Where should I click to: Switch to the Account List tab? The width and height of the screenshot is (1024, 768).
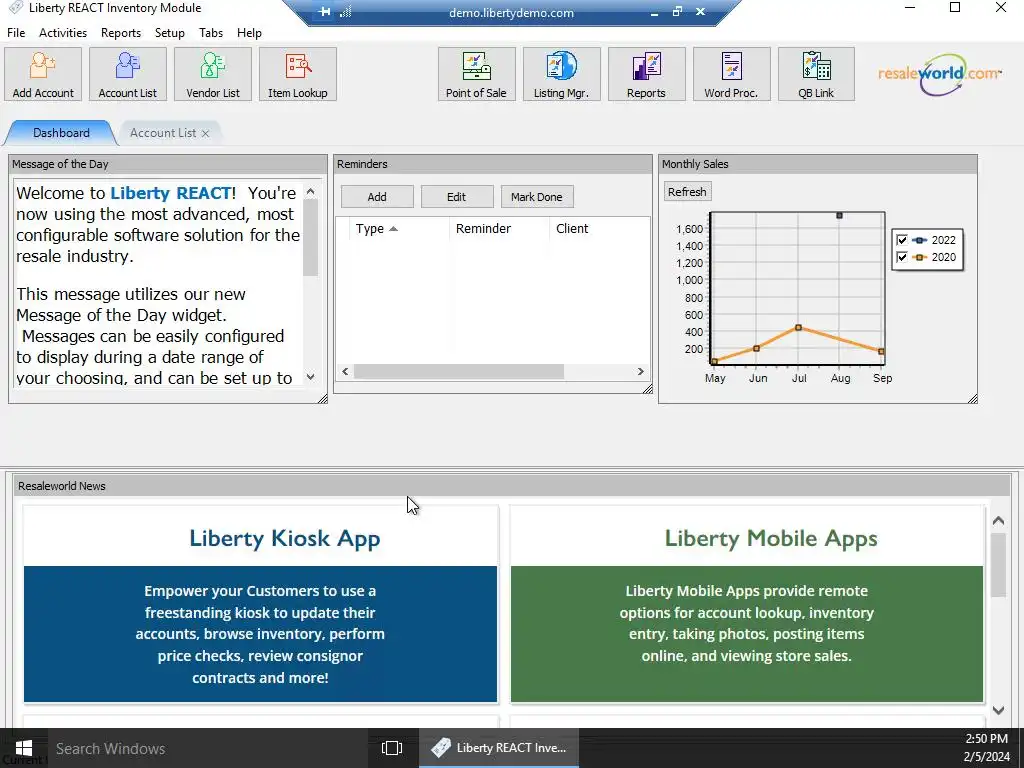point(163,133)
